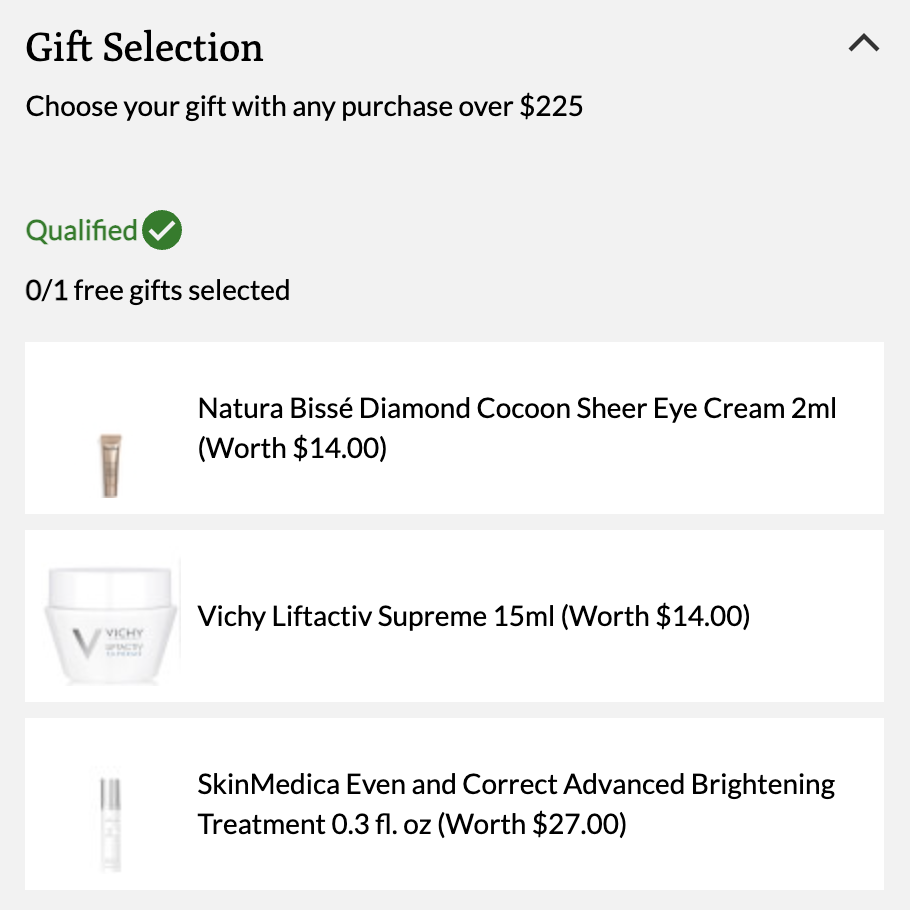Click the Vichy V logo on jar
Image resolution: width=910 pixels, height=910 pixels.
[x=85, y=644]
